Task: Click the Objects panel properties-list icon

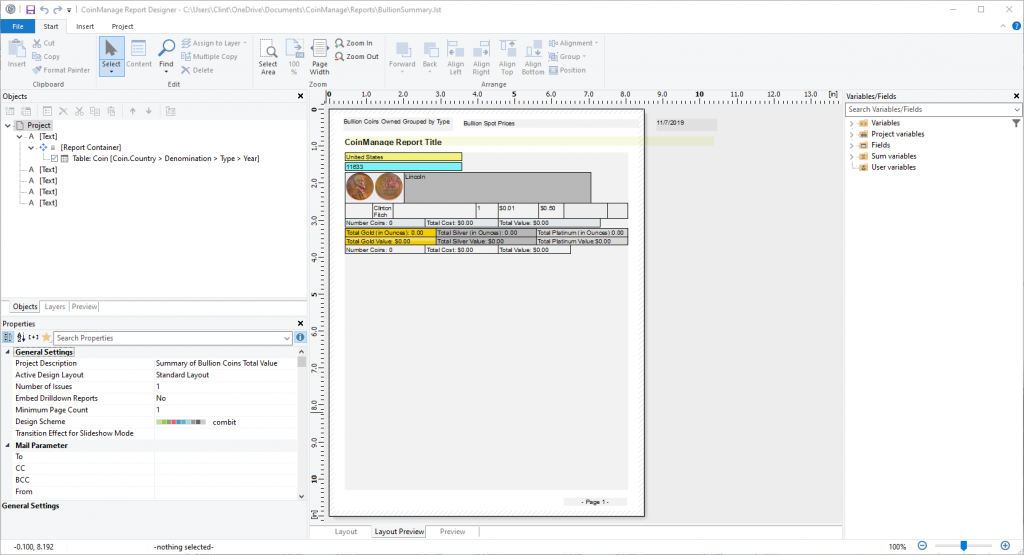Action: [x=47, y=112]
